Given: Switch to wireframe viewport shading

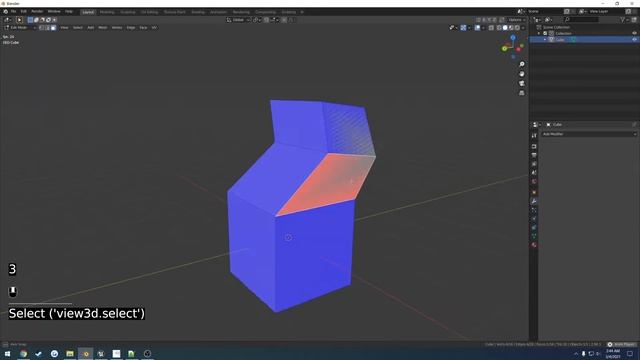Looking at the screenshot, I should point(499,28).
